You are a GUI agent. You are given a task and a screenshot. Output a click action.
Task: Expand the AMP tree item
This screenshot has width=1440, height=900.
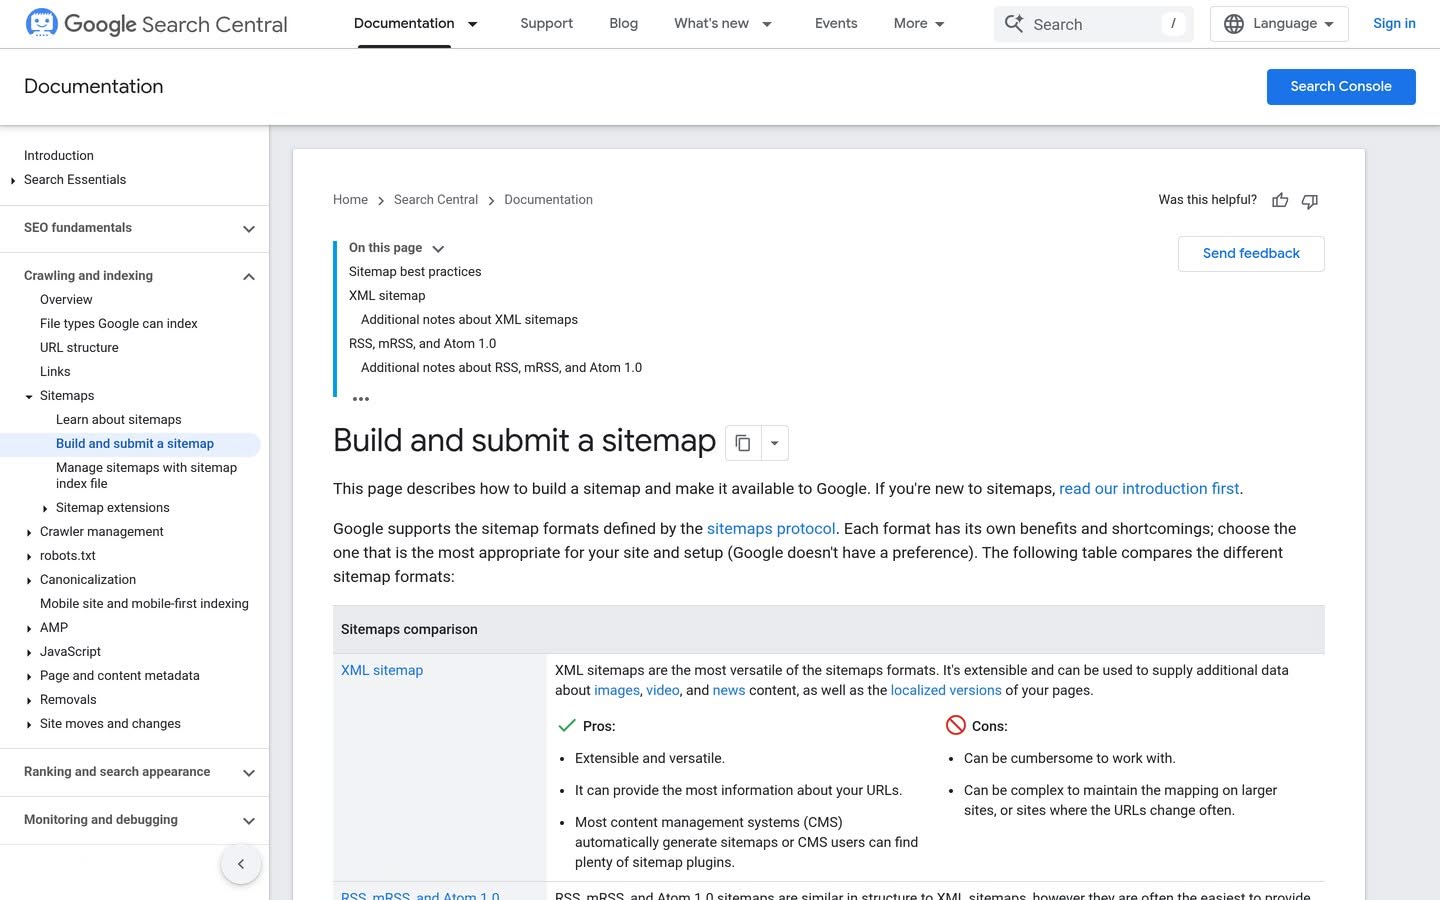click(29, 629)
